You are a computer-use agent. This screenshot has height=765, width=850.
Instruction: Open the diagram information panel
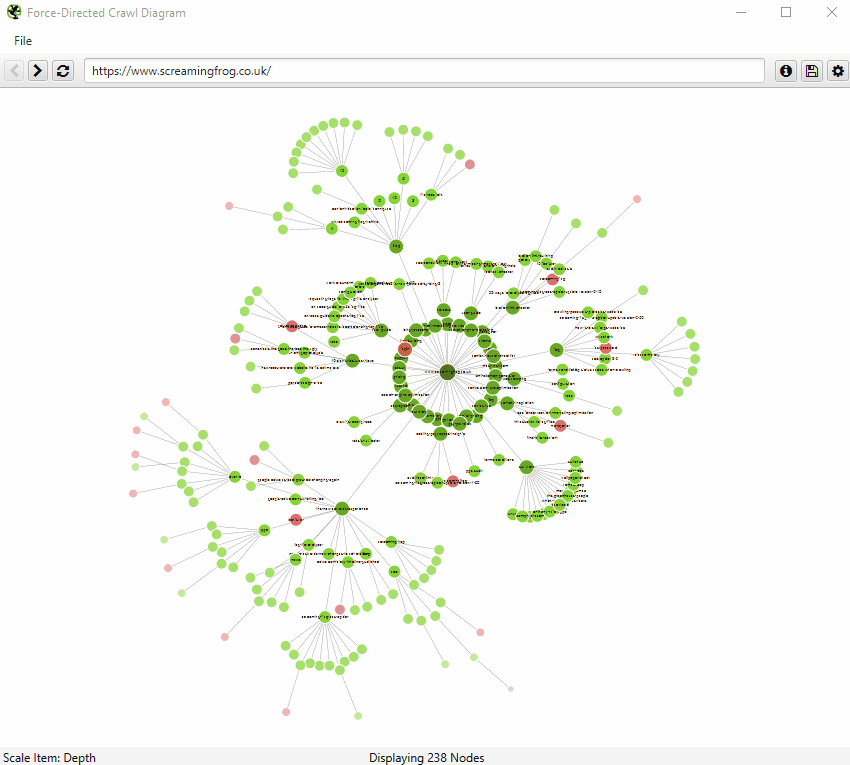pos(786,70)
